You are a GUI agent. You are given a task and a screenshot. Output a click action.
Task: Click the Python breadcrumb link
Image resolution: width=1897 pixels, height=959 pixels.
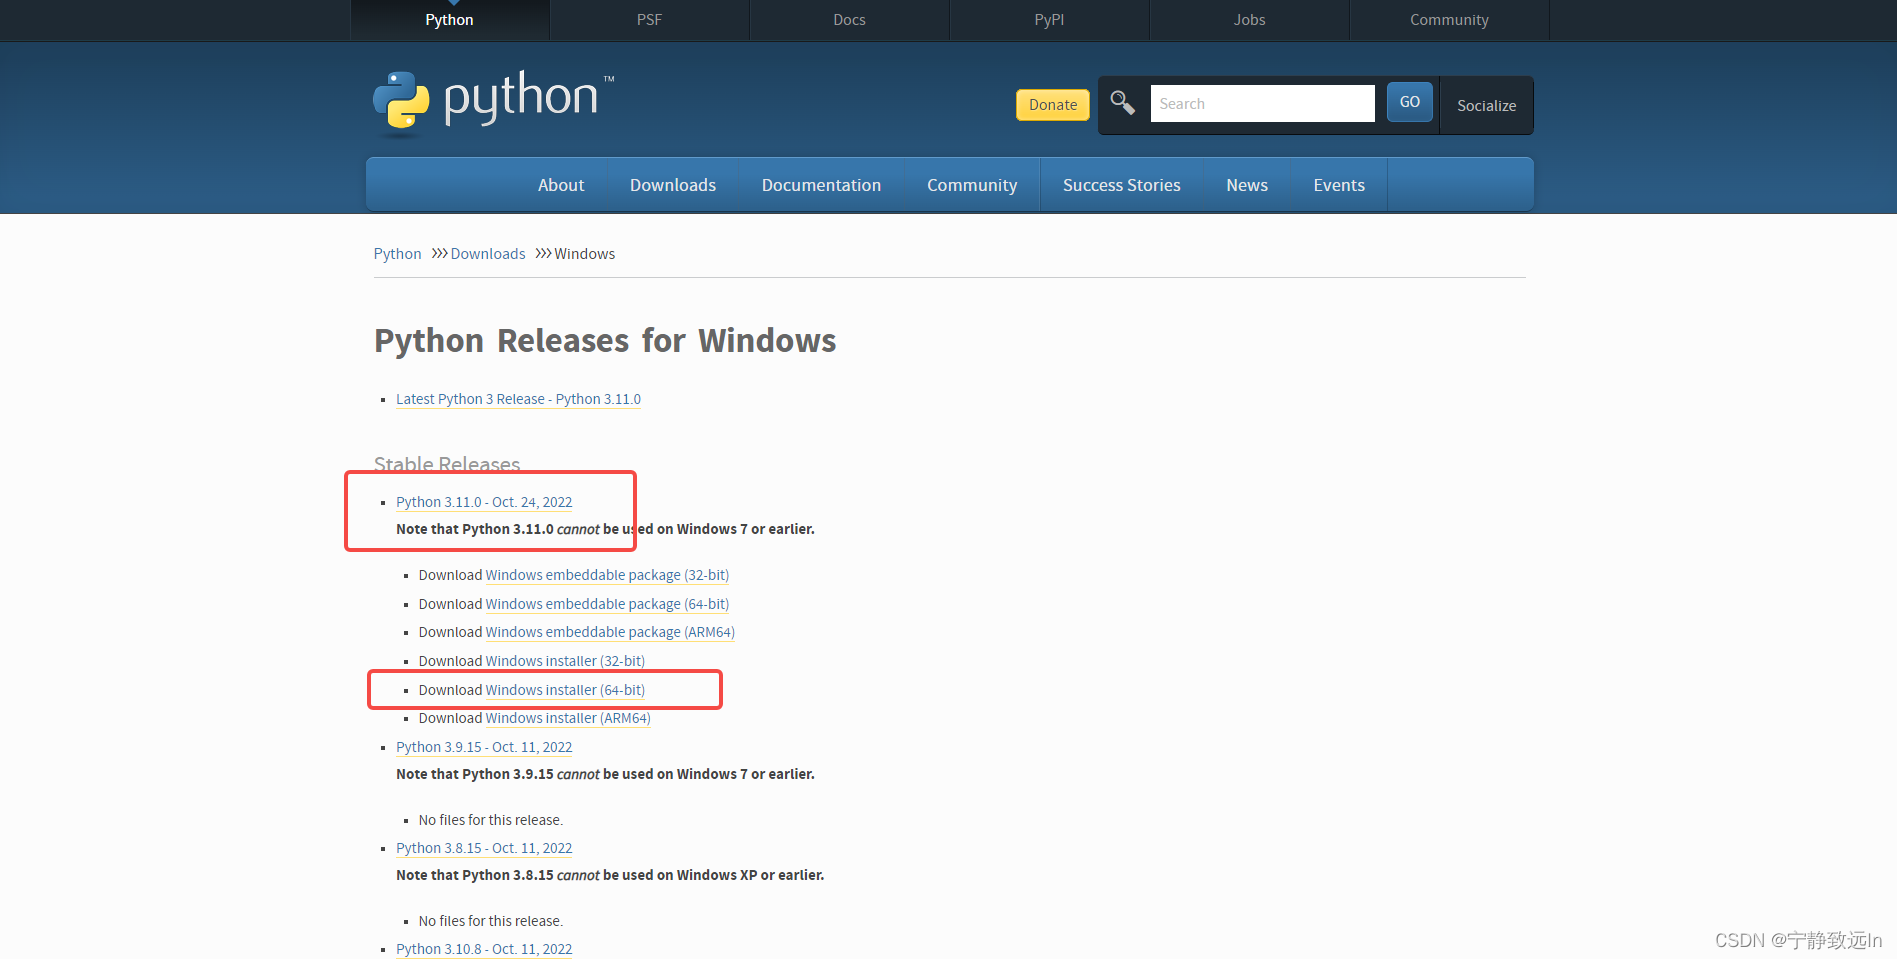[397, 254]
